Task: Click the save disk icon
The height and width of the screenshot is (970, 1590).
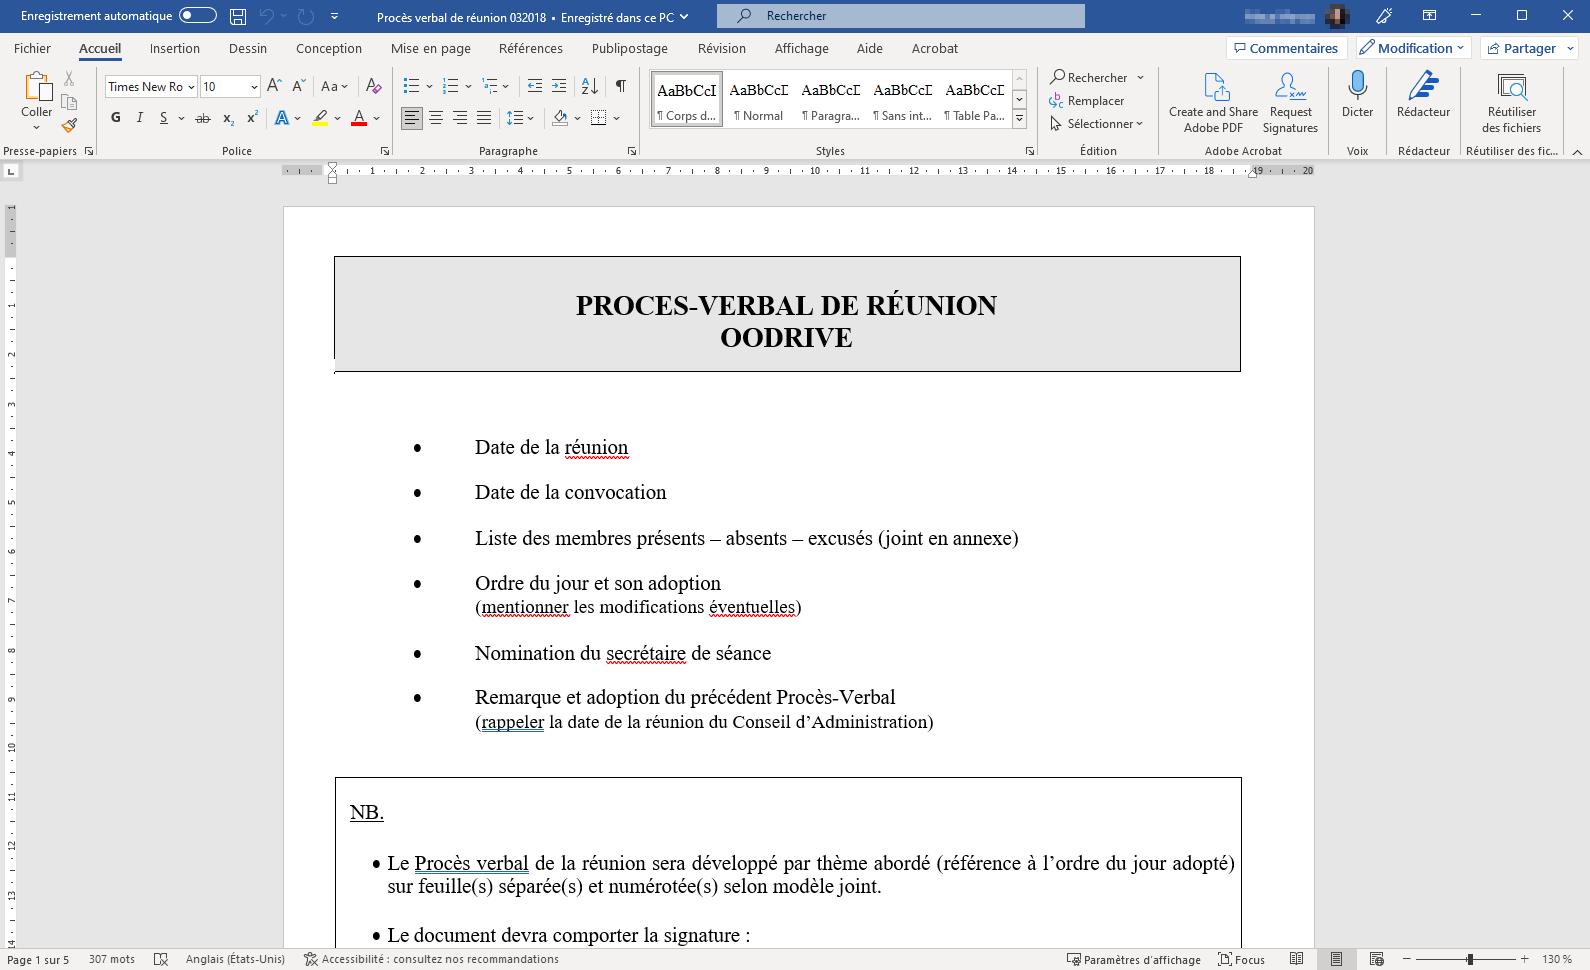Action: click(238, 16)
